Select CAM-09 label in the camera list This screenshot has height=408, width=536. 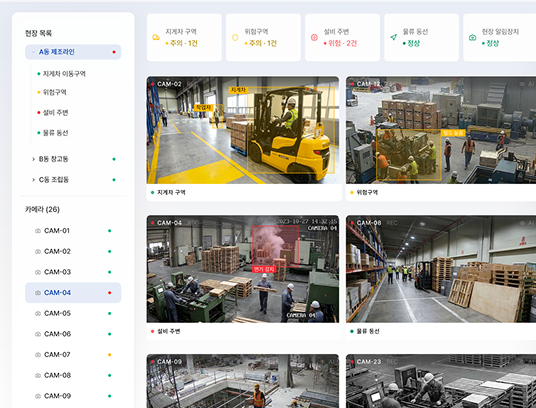click(x=57, y=396)
